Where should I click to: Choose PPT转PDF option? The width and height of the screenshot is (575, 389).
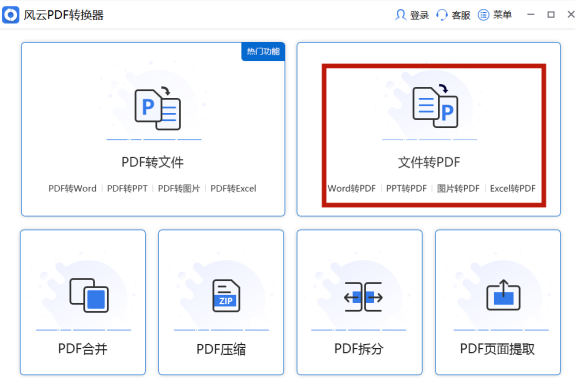coord(406,188)
